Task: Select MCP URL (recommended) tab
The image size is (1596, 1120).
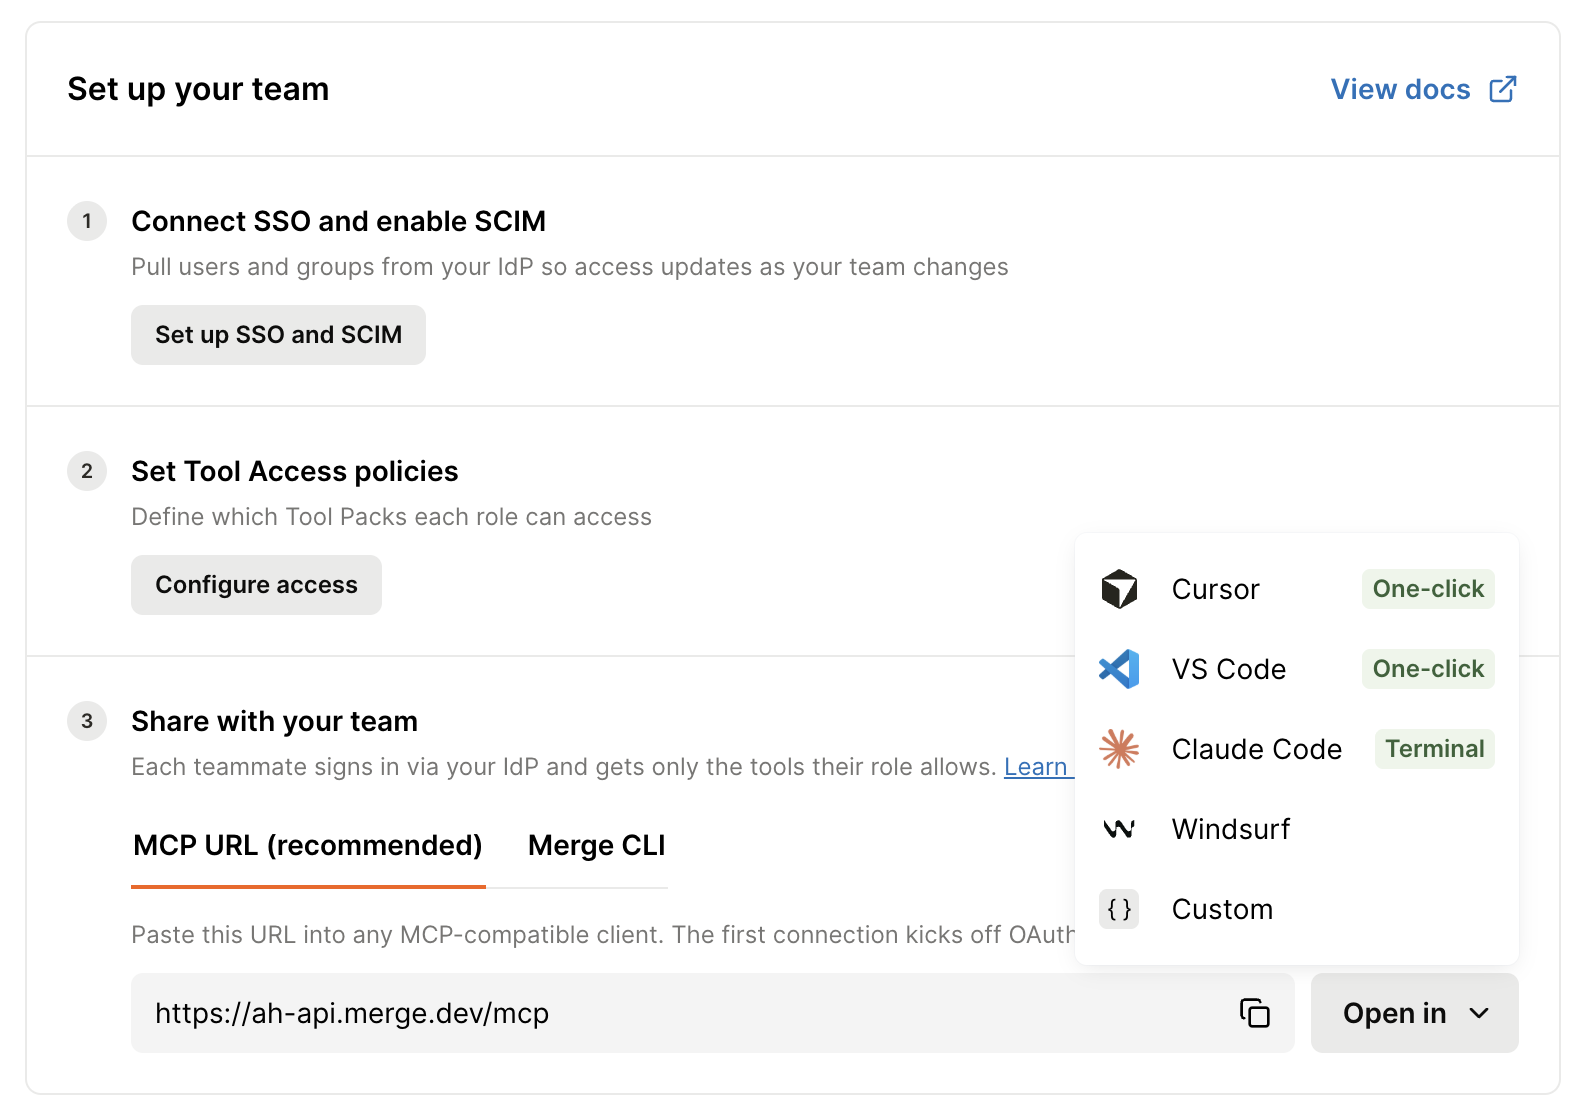Action: click(308, 846)
